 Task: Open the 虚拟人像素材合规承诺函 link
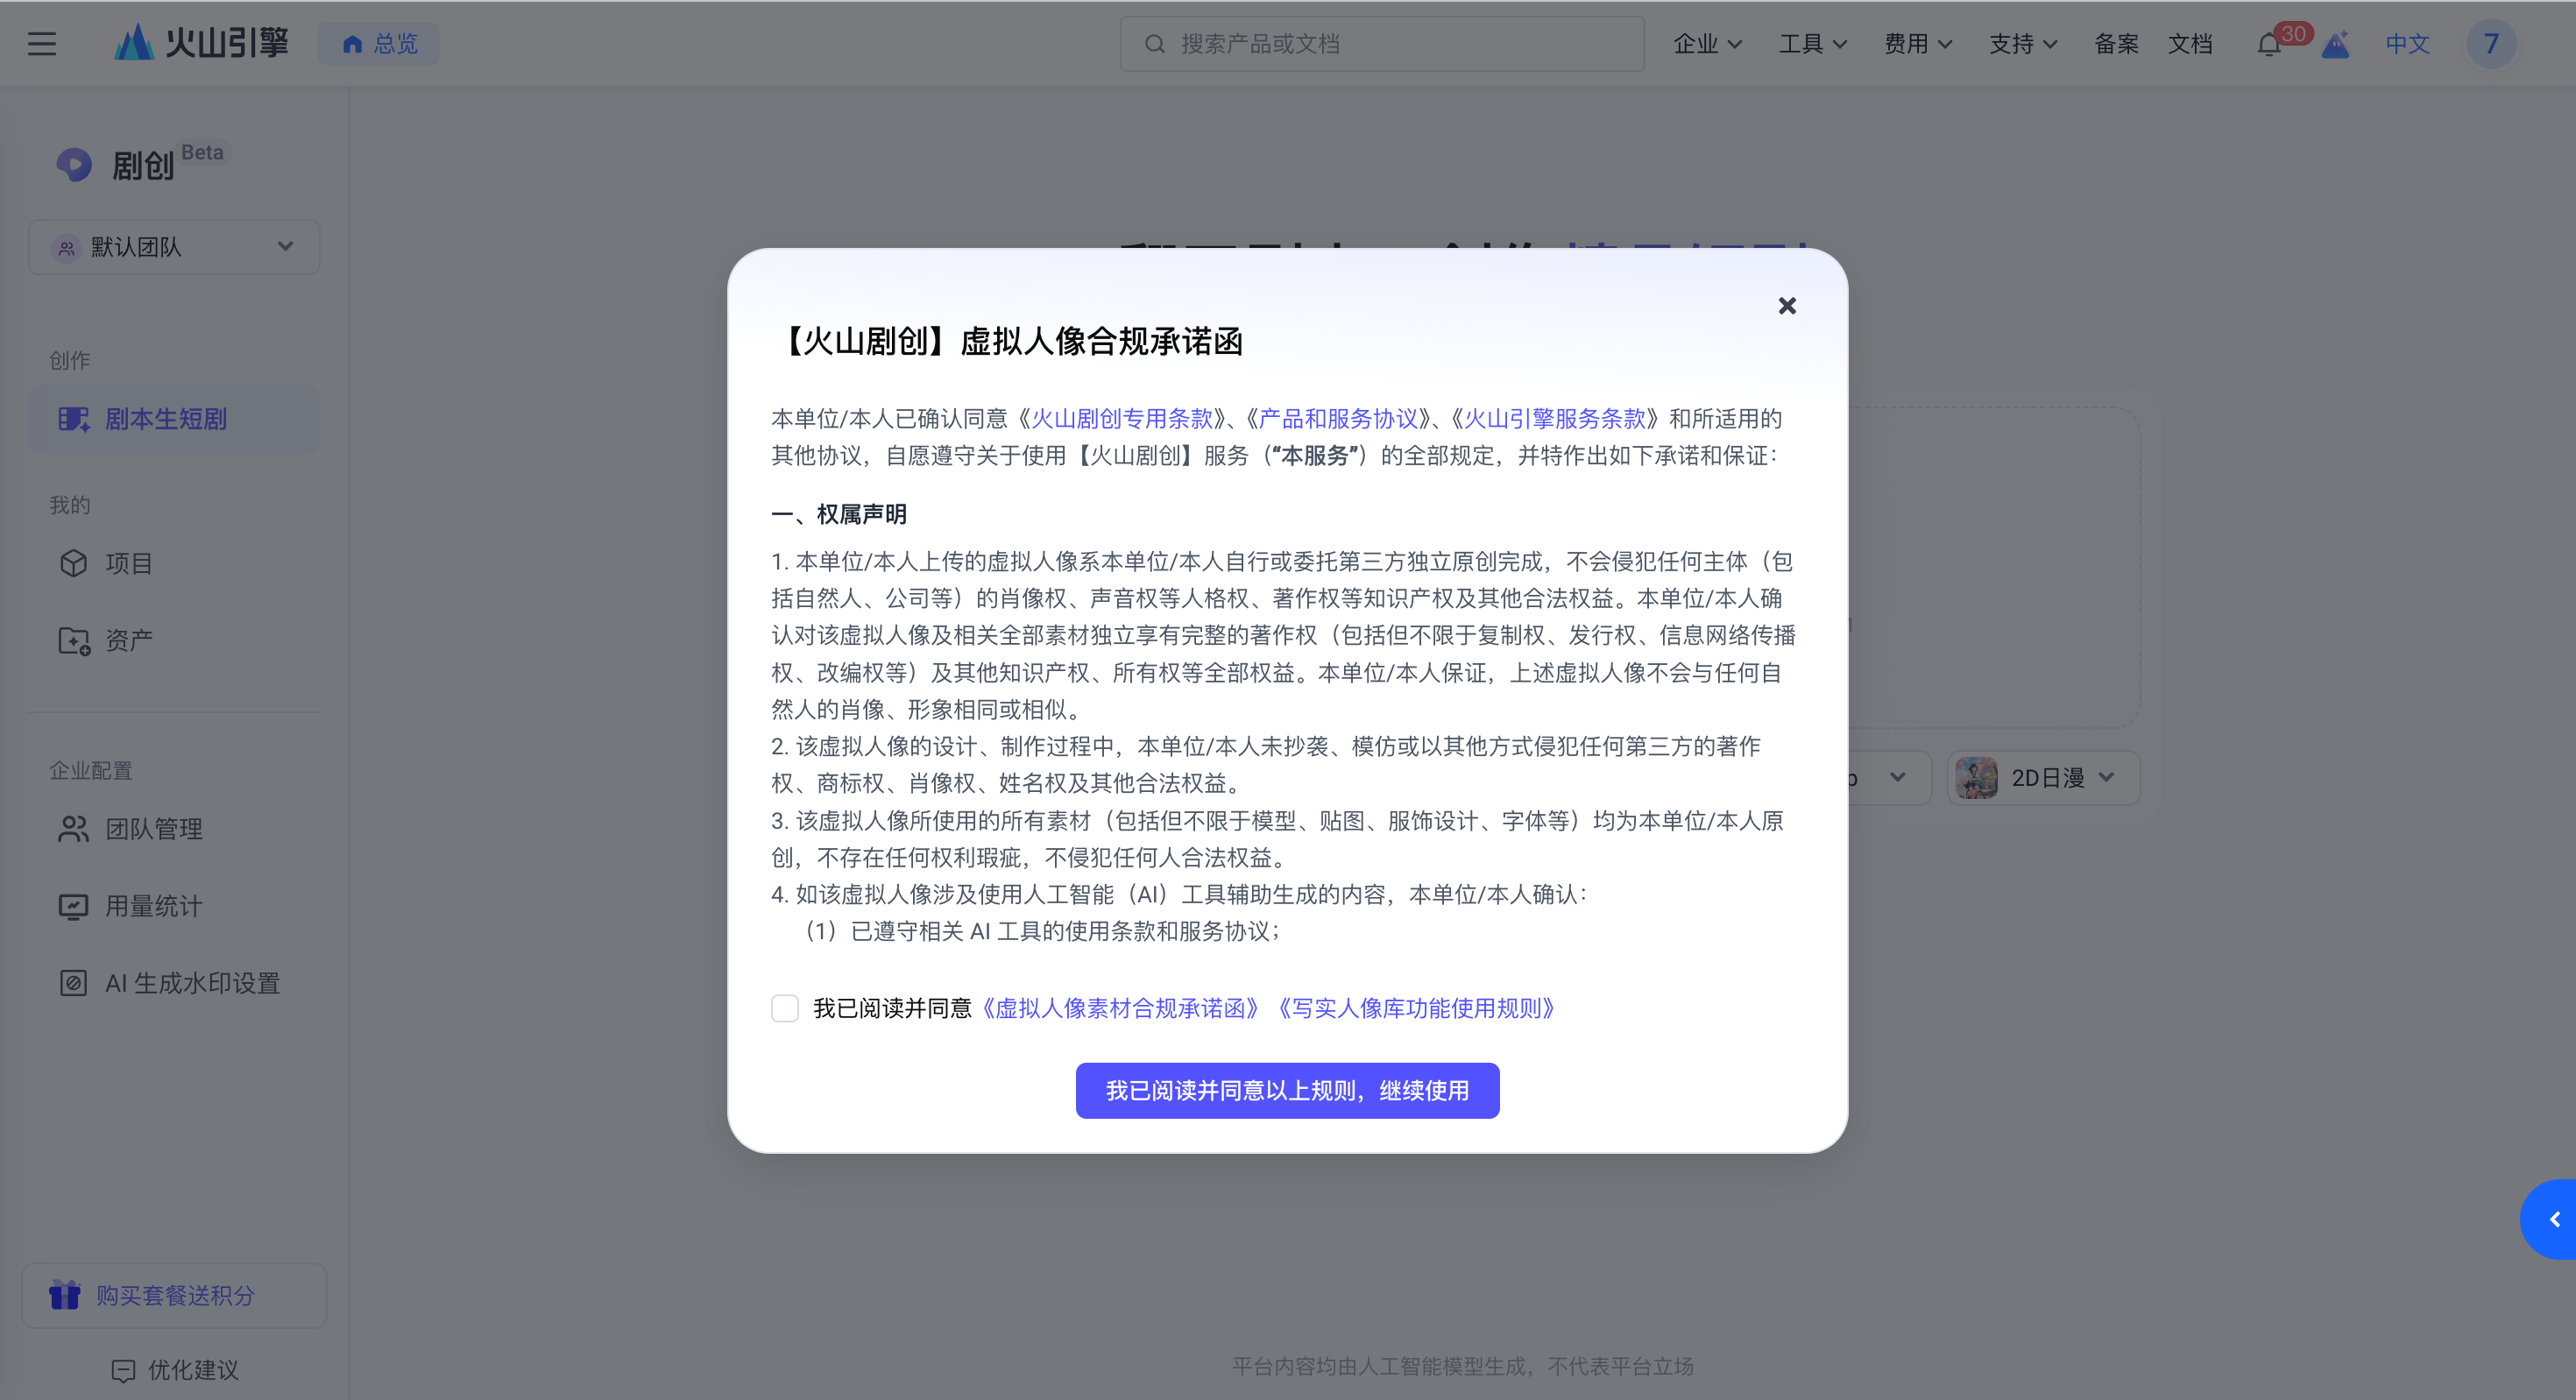tap(1121, 1008)
